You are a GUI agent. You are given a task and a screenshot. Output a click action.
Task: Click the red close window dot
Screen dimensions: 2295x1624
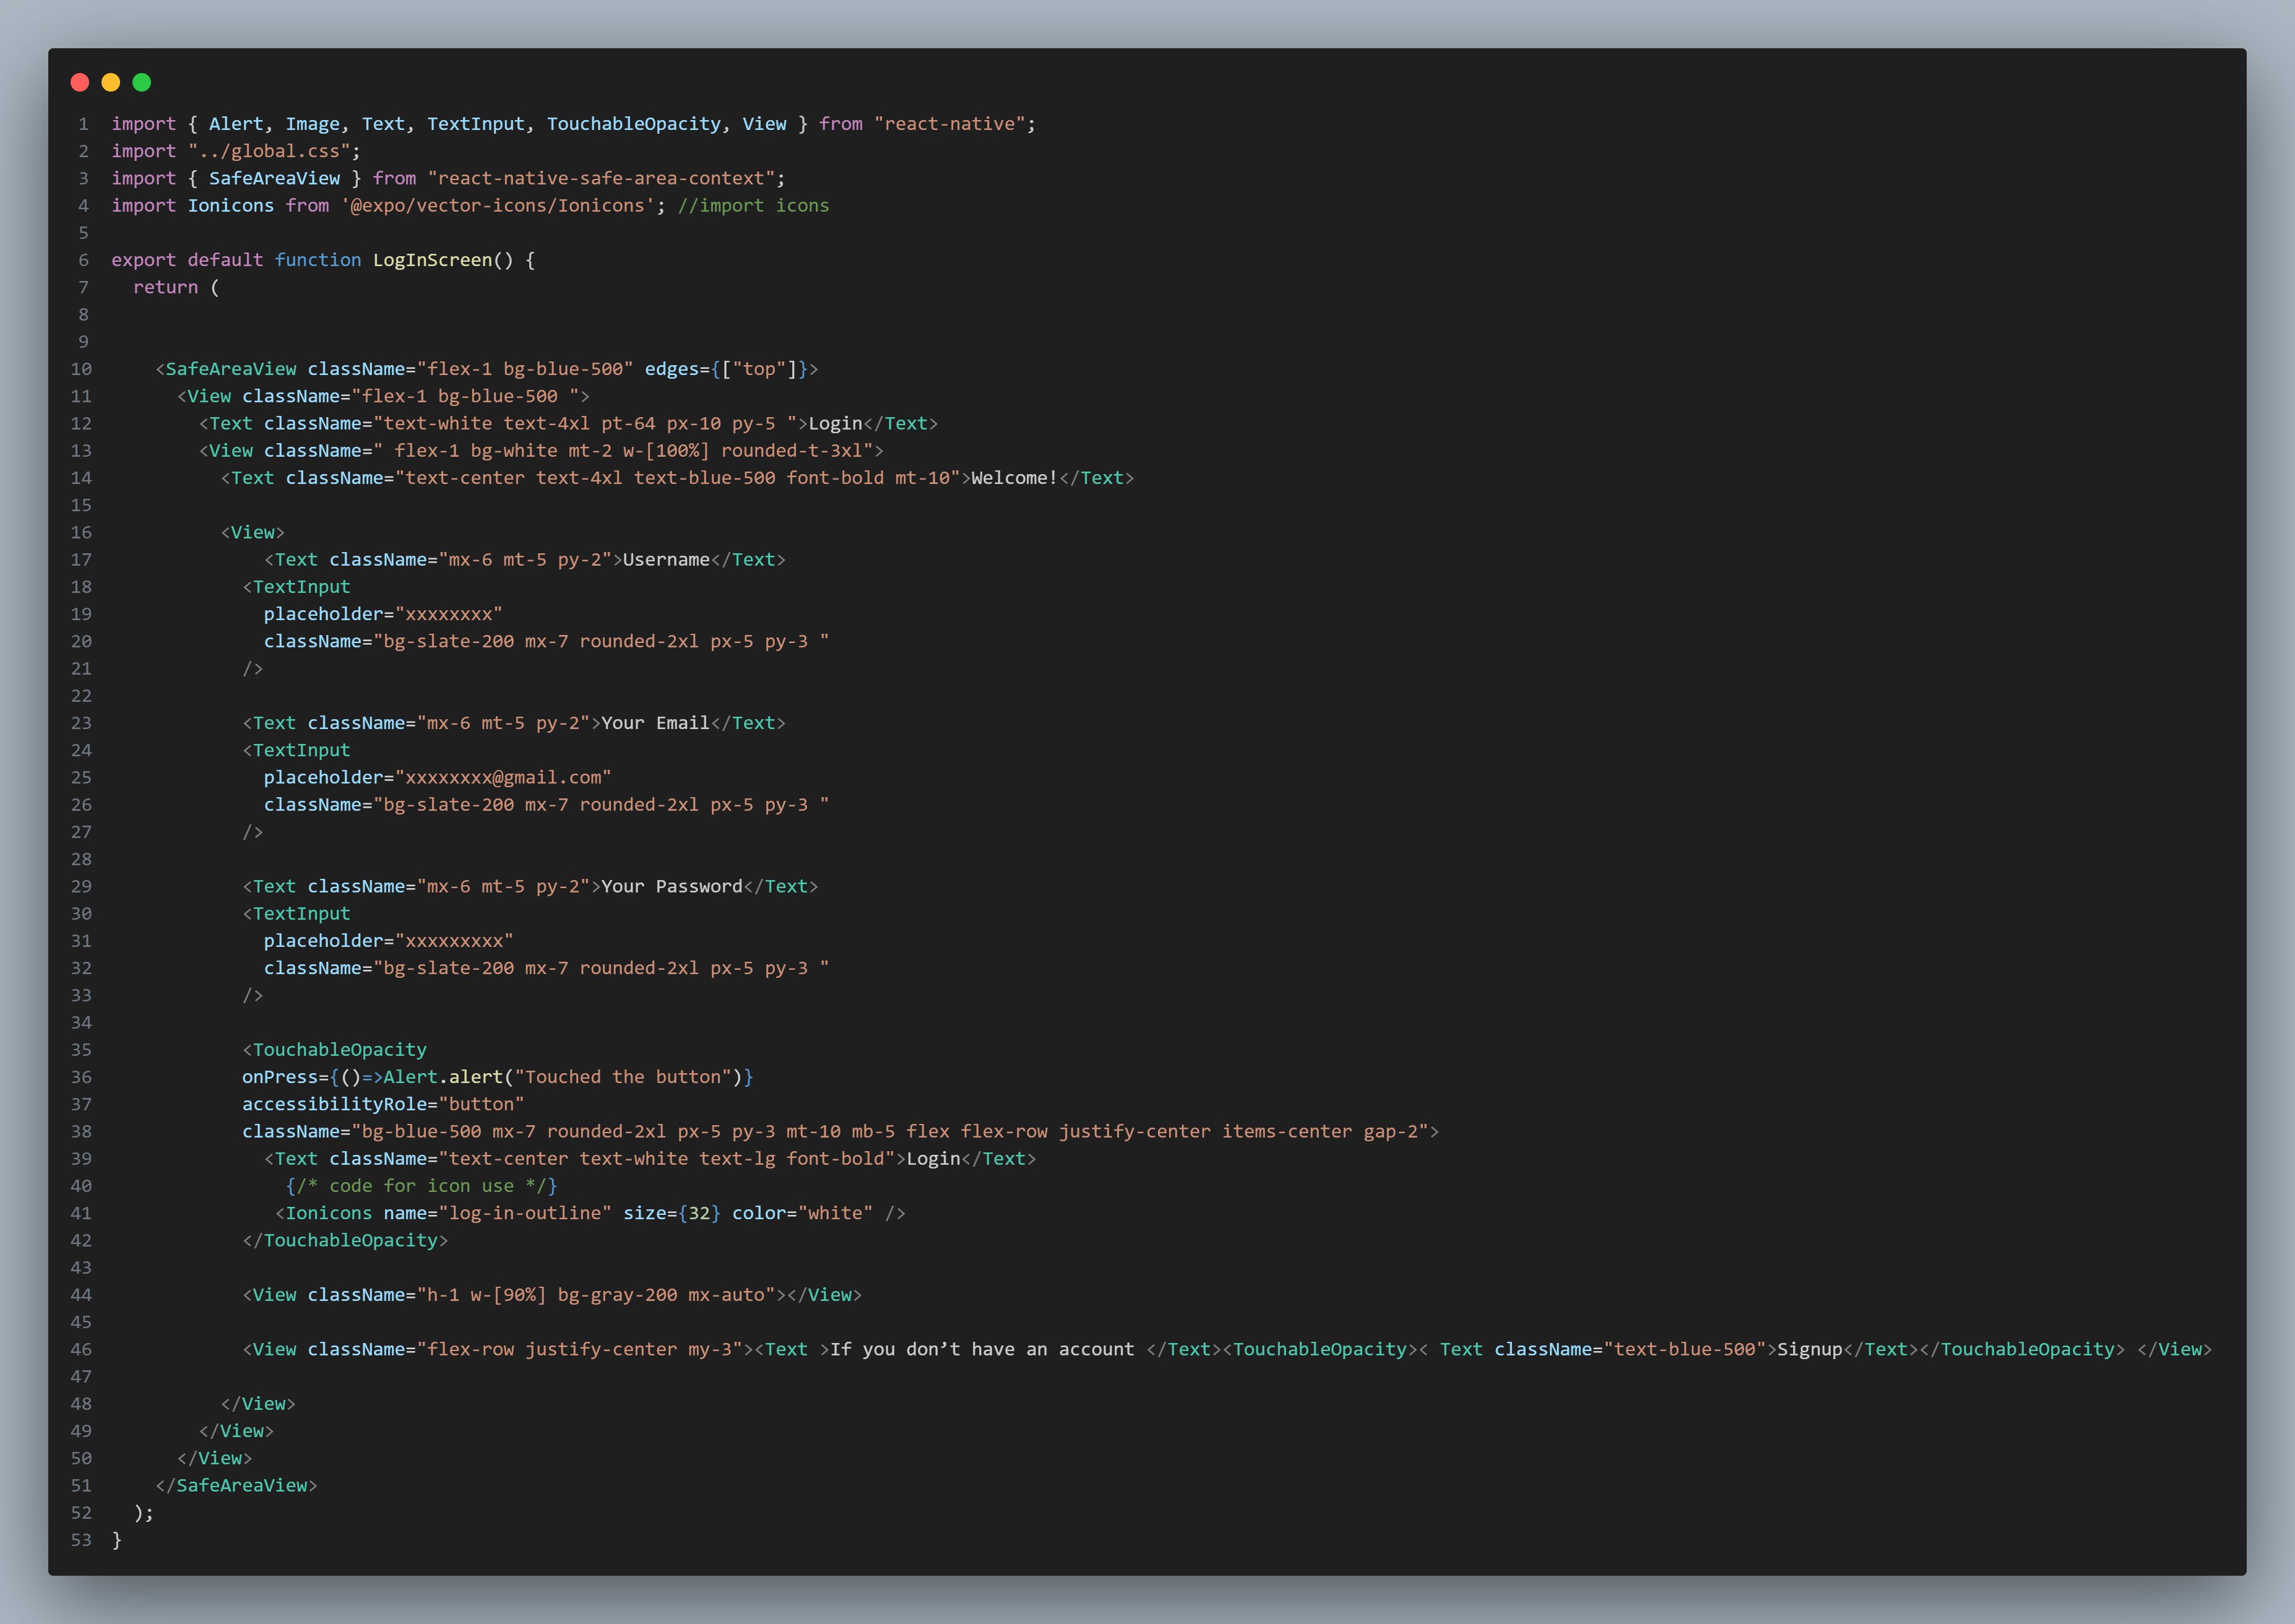point(80,82)
